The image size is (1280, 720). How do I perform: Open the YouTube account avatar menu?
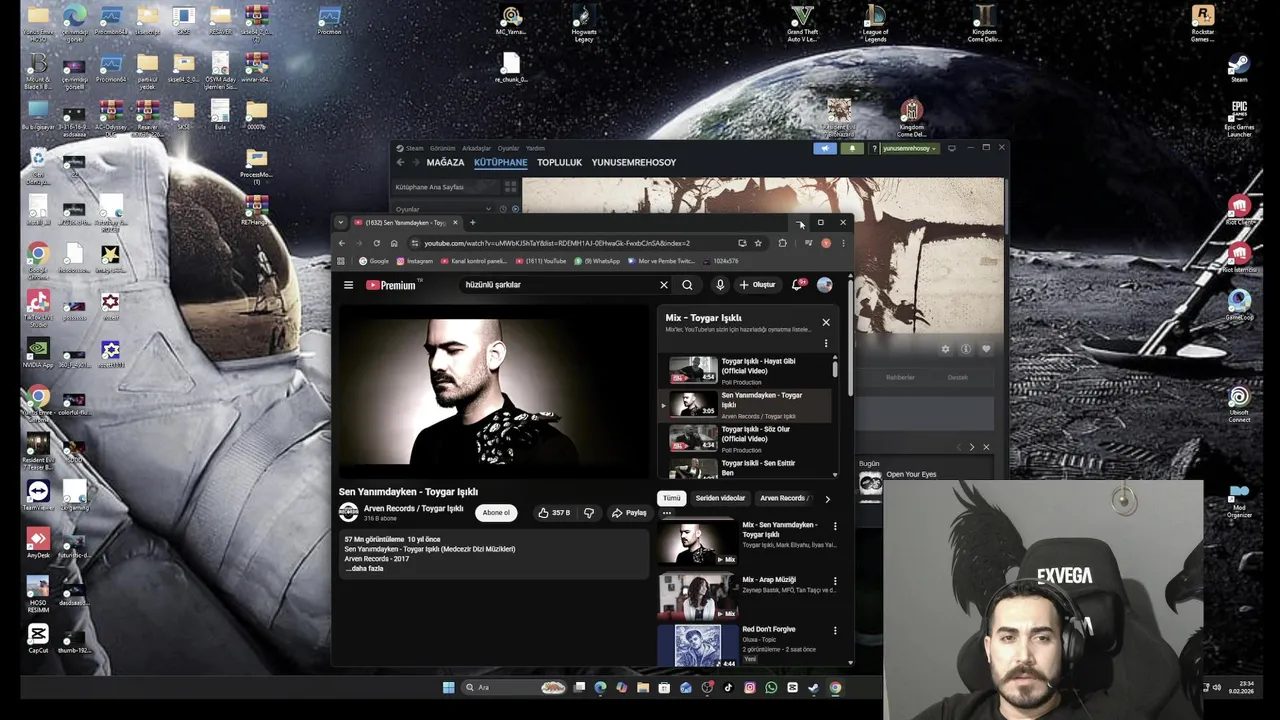[824, 285]
